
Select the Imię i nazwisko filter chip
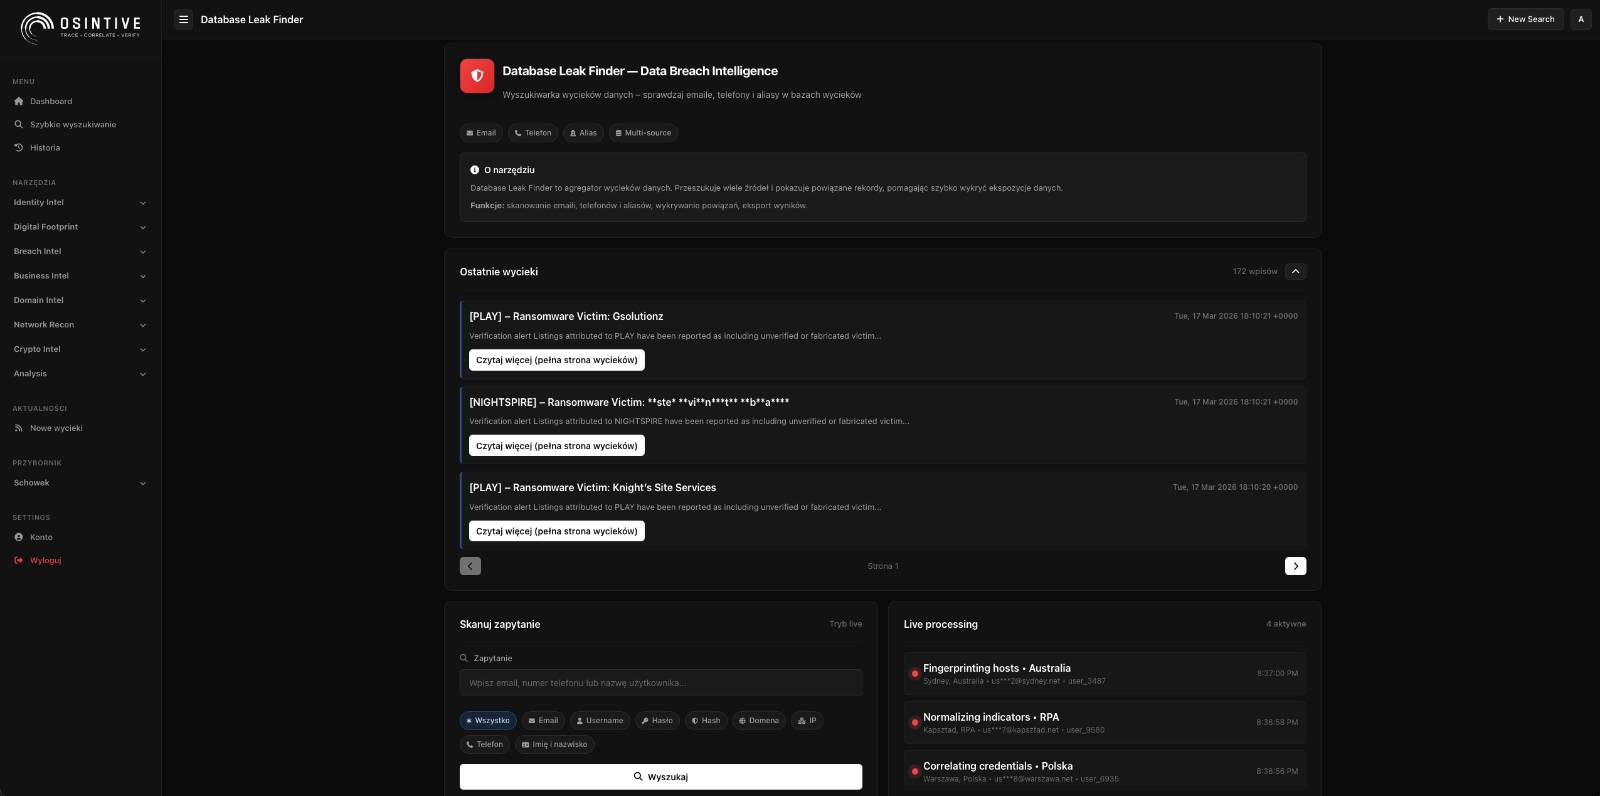(555, 744)
